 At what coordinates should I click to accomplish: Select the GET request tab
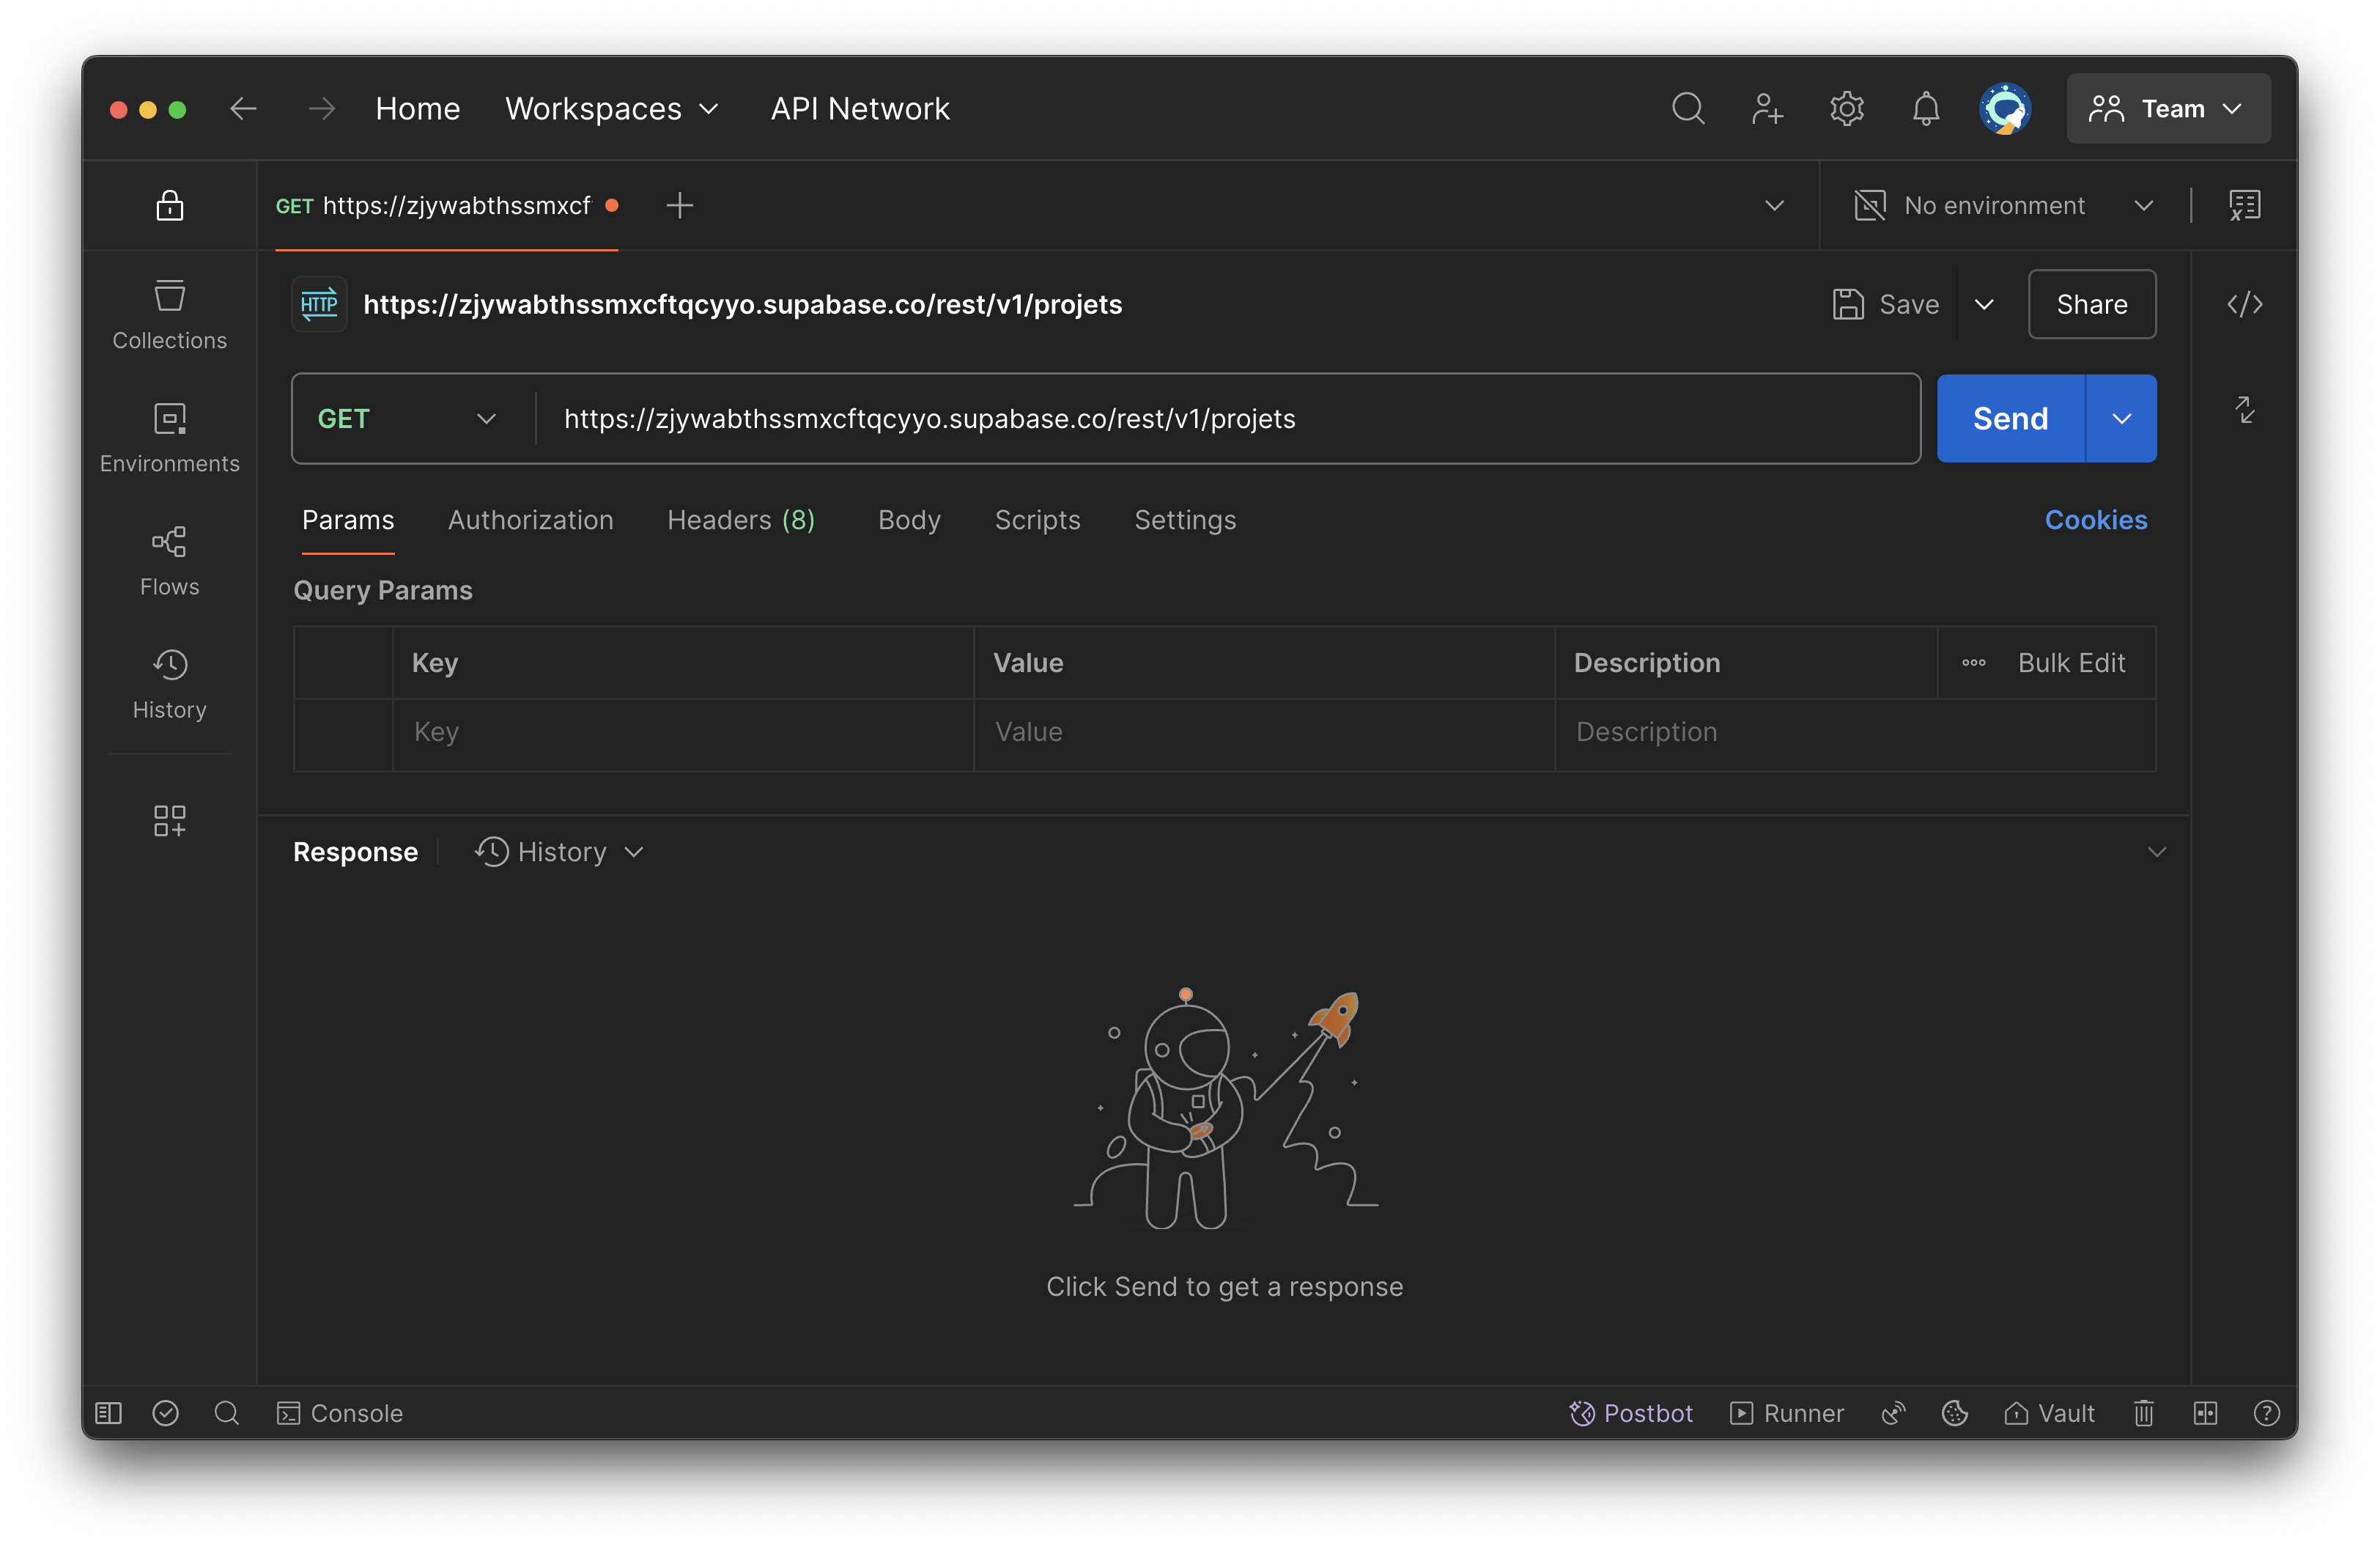pyautogui.click(x=447, y=205)
